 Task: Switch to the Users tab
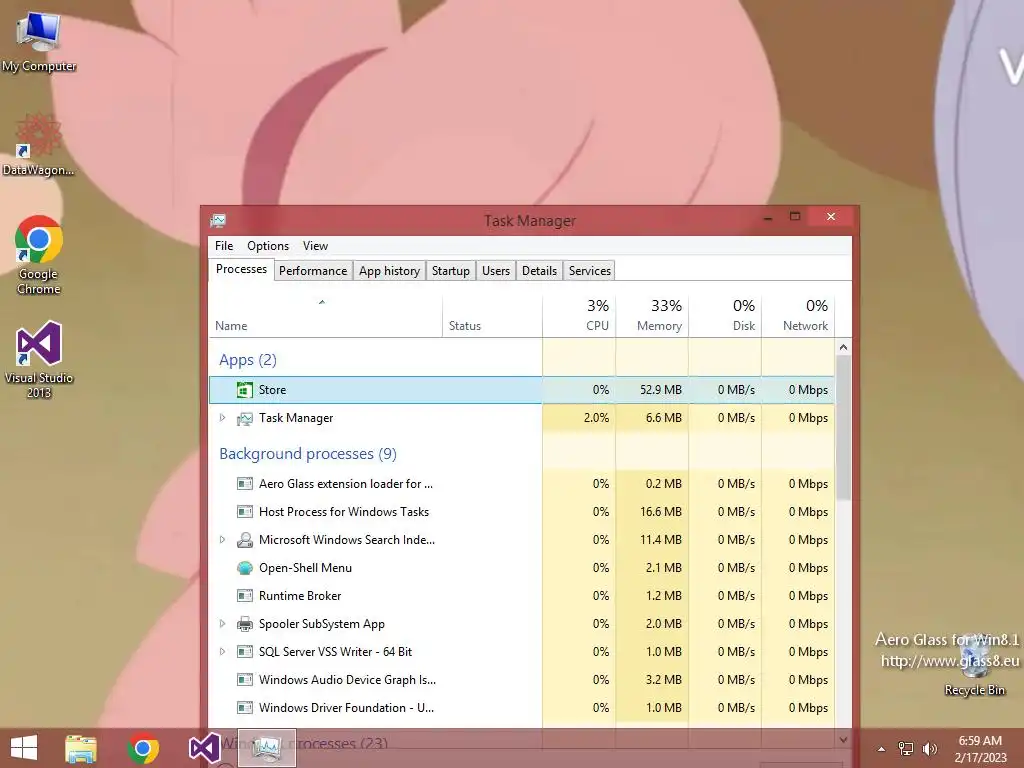(496, 271)
